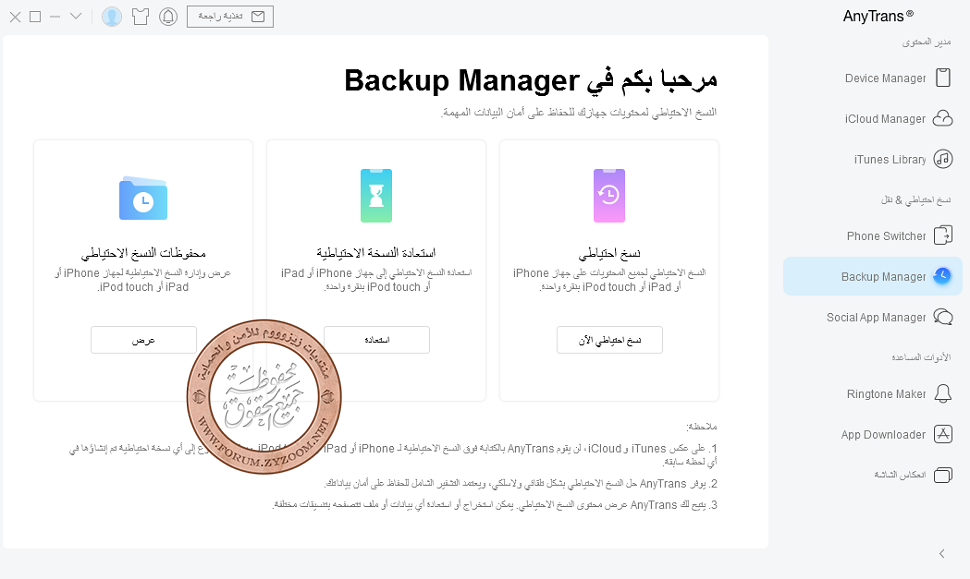Click the purple backup phone icon
Viewport: 970px width, 579px height.
point(609,195)
